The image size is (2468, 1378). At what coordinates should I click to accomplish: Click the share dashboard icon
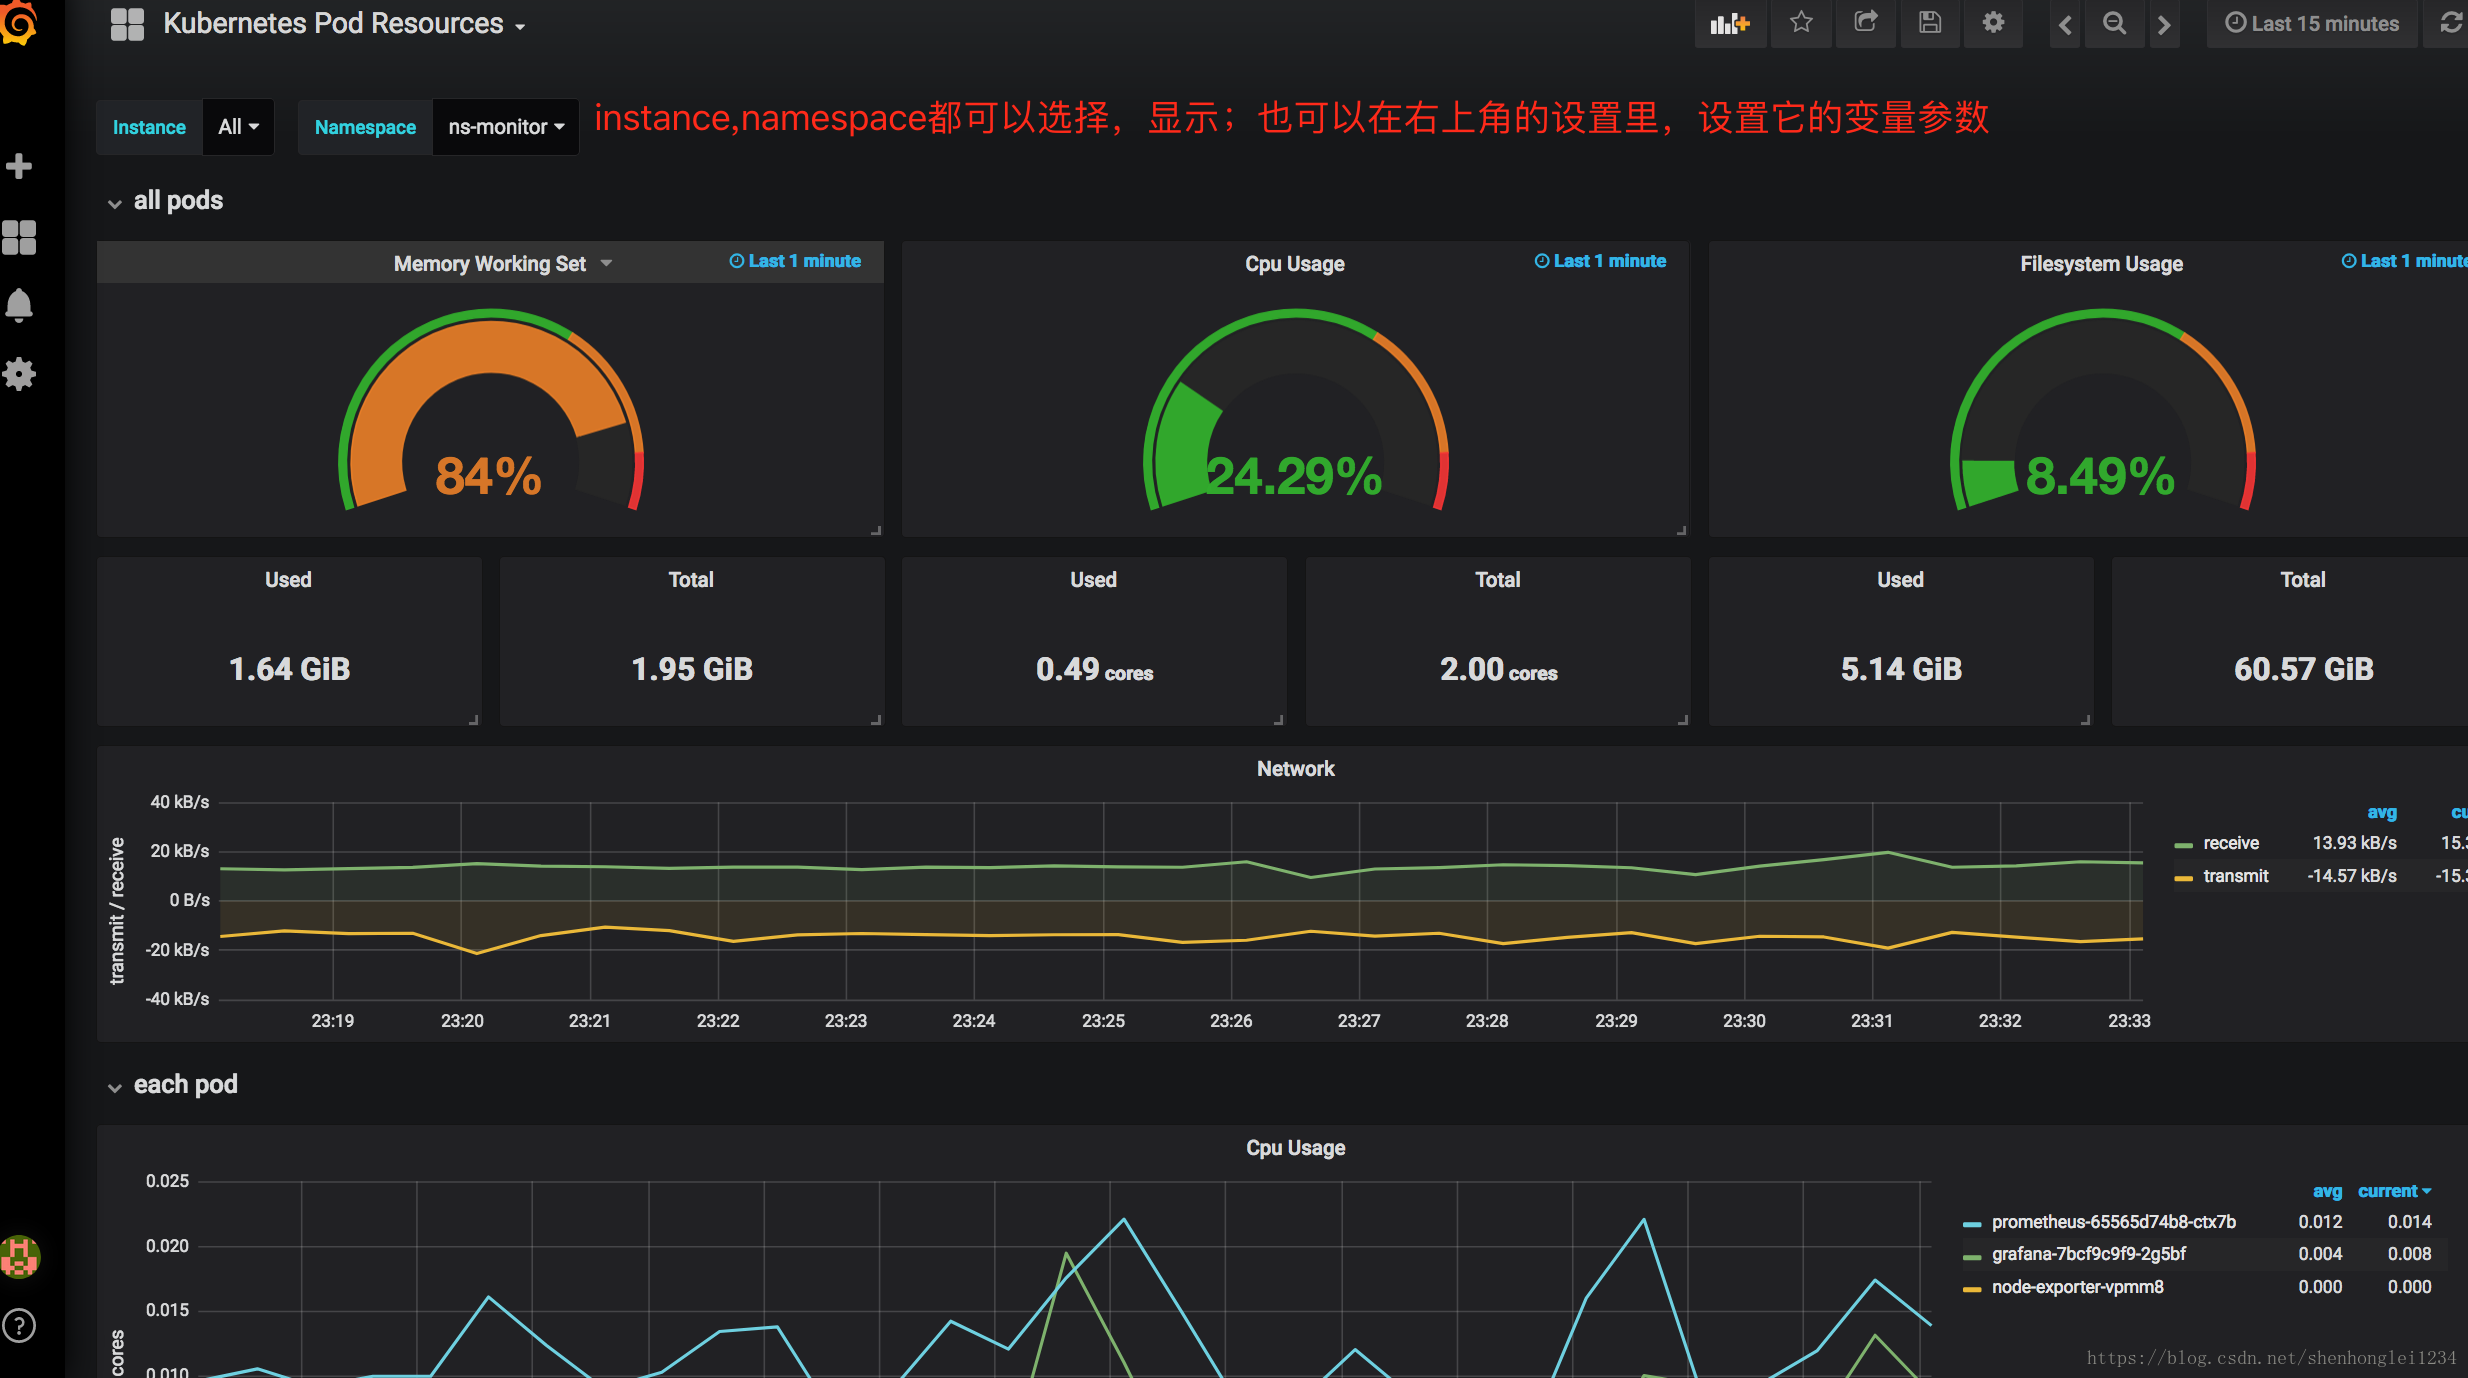tap(1865, 24)
